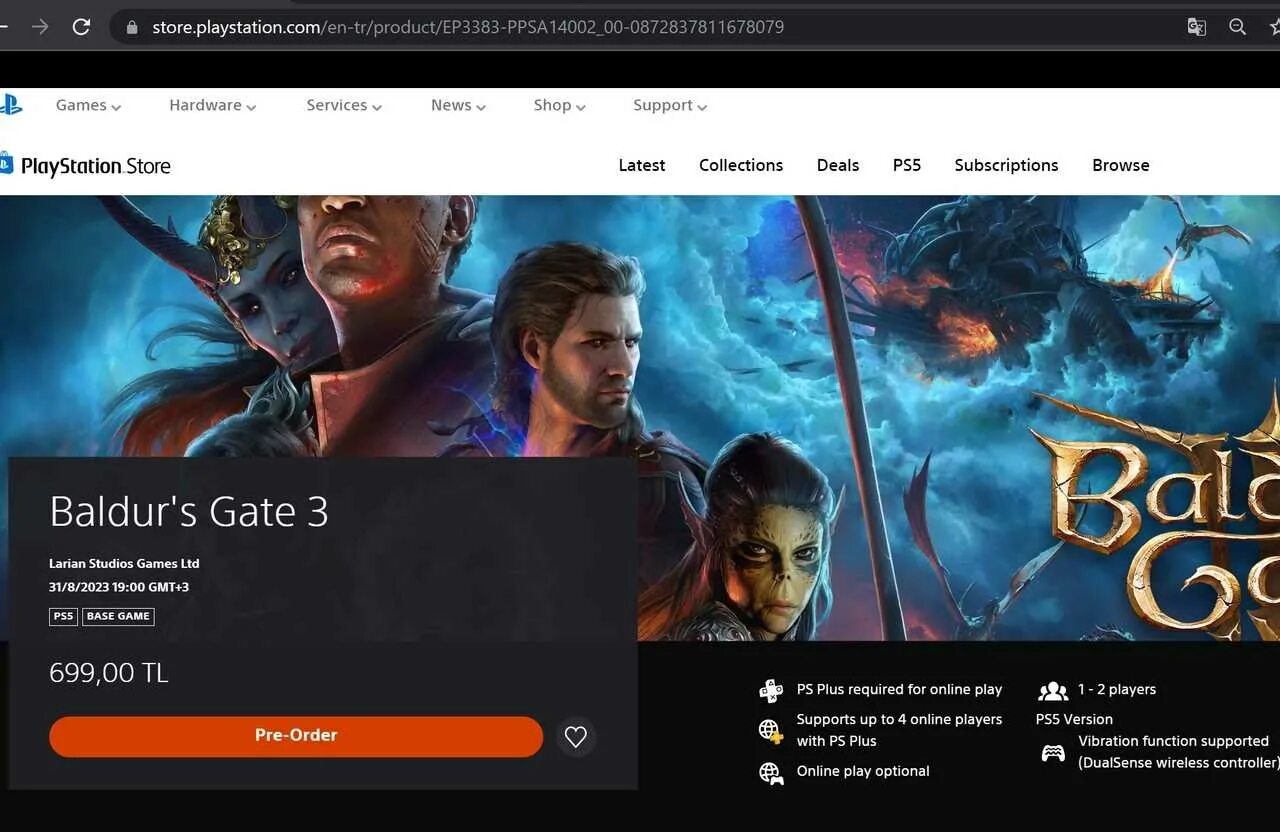Click the '1 - 2 players' text
This screenshot has width=1280, height=832.
pos(1117,689)
